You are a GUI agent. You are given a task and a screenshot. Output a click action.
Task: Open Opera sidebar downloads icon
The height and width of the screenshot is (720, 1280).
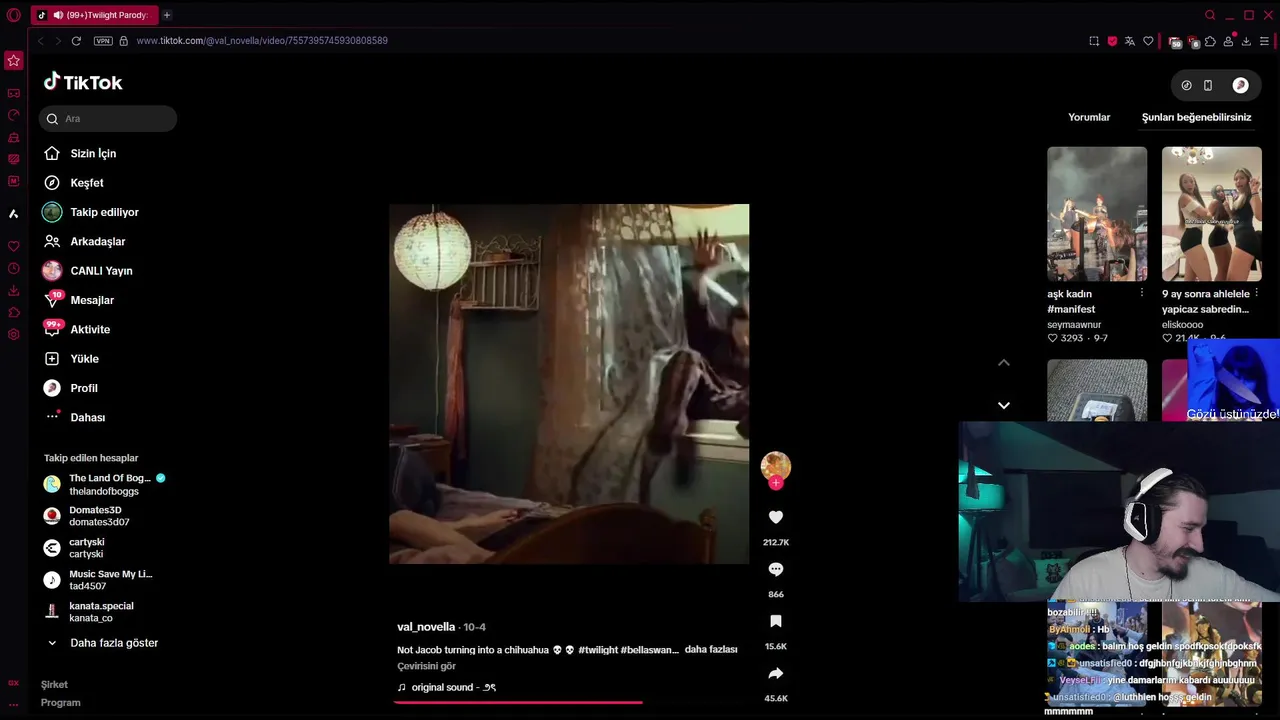pyautogui.click(x=14, y=290)
